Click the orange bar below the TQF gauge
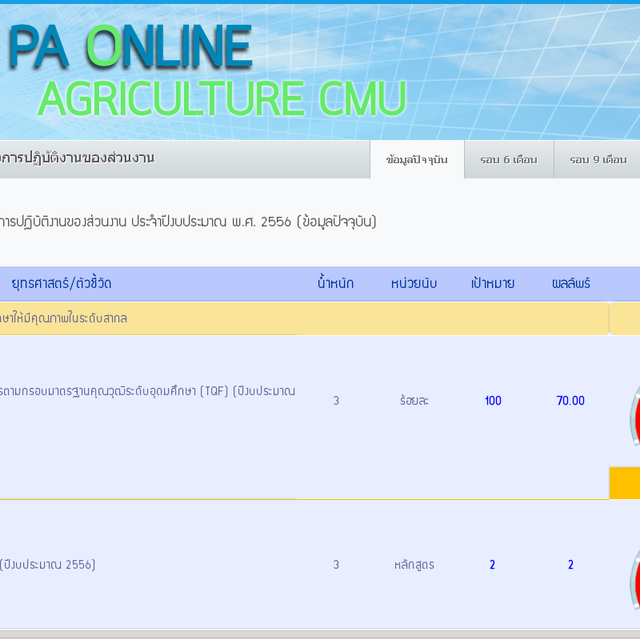The width and height of the screenshot is (640, 640). [x=624, y=483]
